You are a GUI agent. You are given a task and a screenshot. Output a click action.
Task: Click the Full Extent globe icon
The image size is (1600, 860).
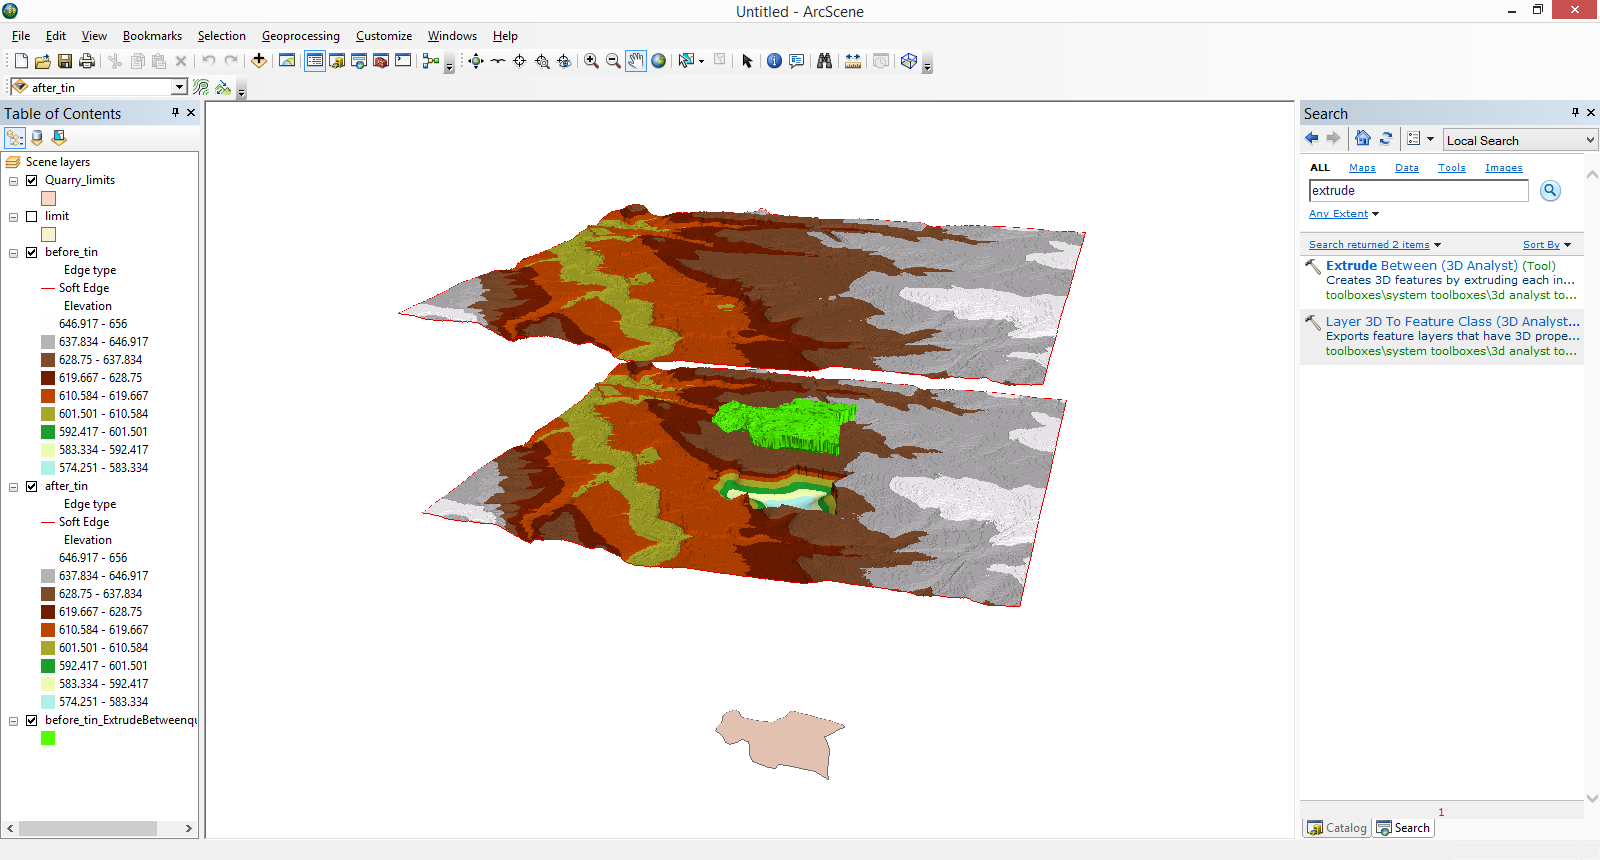(658, 61)
